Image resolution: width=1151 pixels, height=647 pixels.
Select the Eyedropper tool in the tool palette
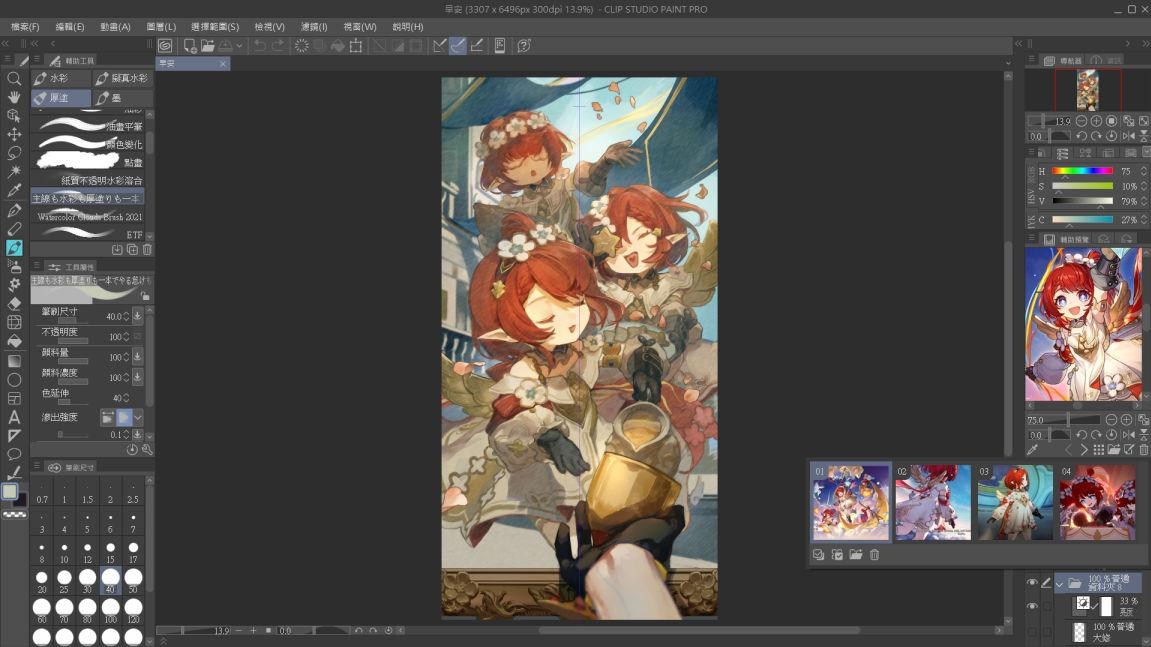[x=14, y=191]
